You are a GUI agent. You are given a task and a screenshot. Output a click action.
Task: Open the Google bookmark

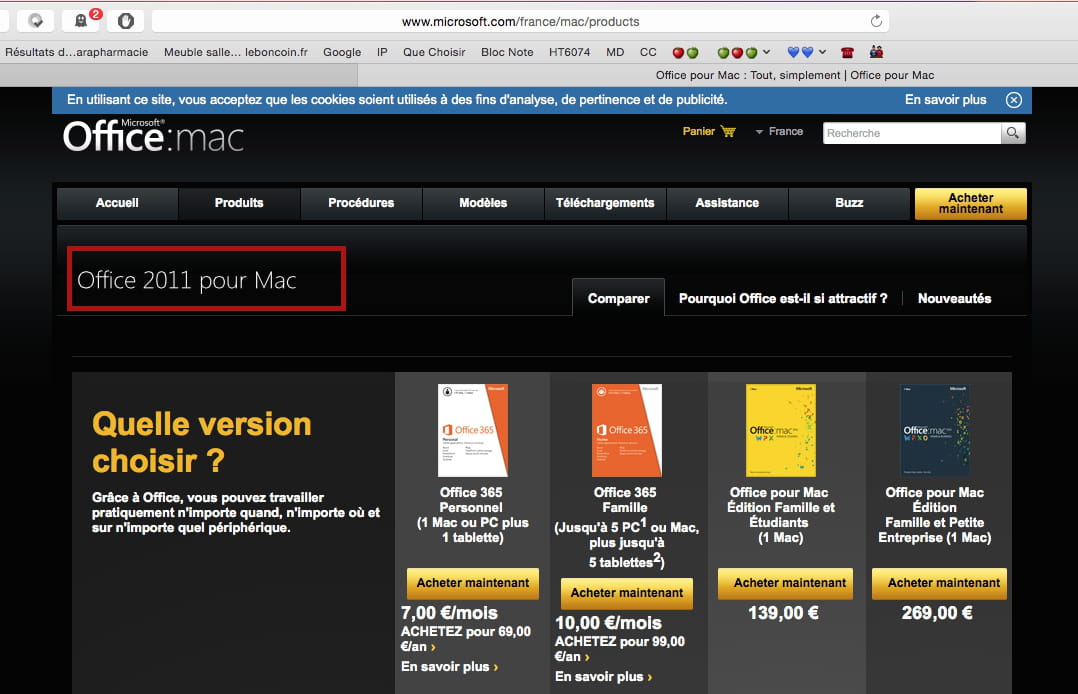pos(342,52)
